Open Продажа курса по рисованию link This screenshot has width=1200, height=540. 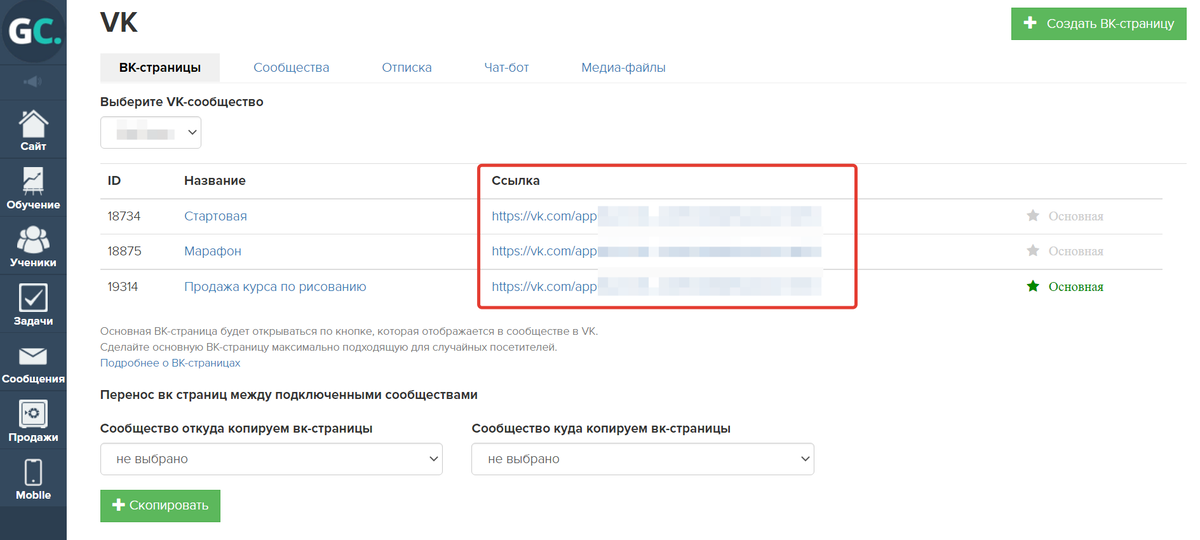(x=275, y=286)
